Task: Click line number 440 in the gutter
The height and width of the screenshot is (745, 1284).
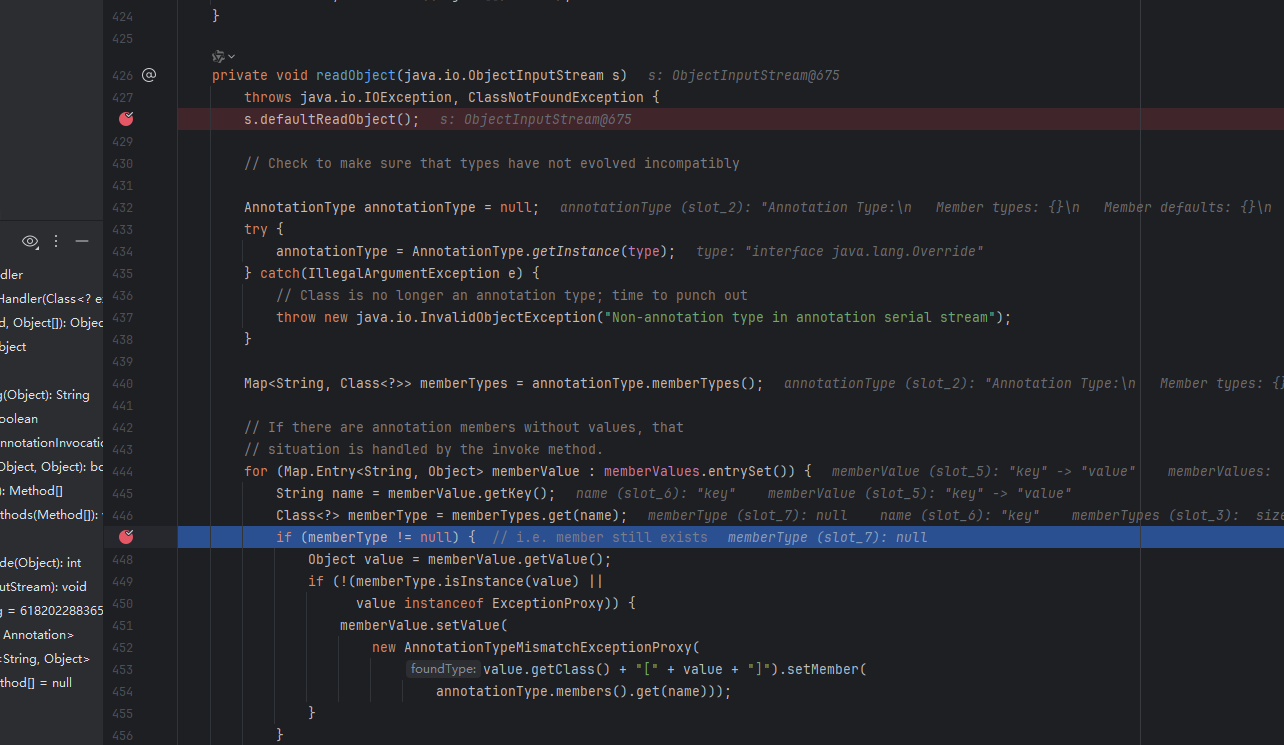Action: pyautogui.click(x=121, y=383)
